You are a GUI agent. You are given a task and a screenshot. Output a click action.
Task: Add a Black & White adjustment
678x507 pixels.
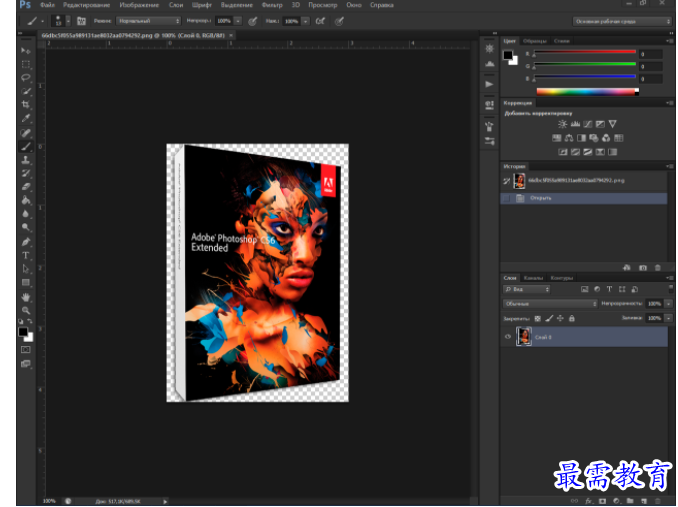582,138
